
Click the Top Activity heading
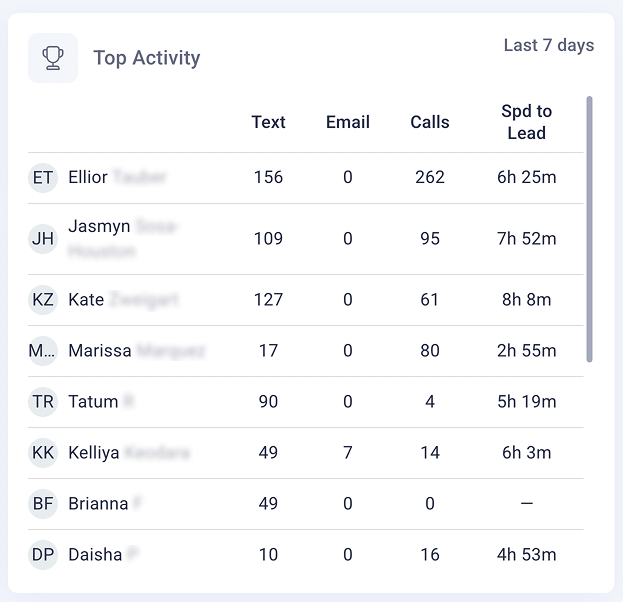(x=147, y=58)
